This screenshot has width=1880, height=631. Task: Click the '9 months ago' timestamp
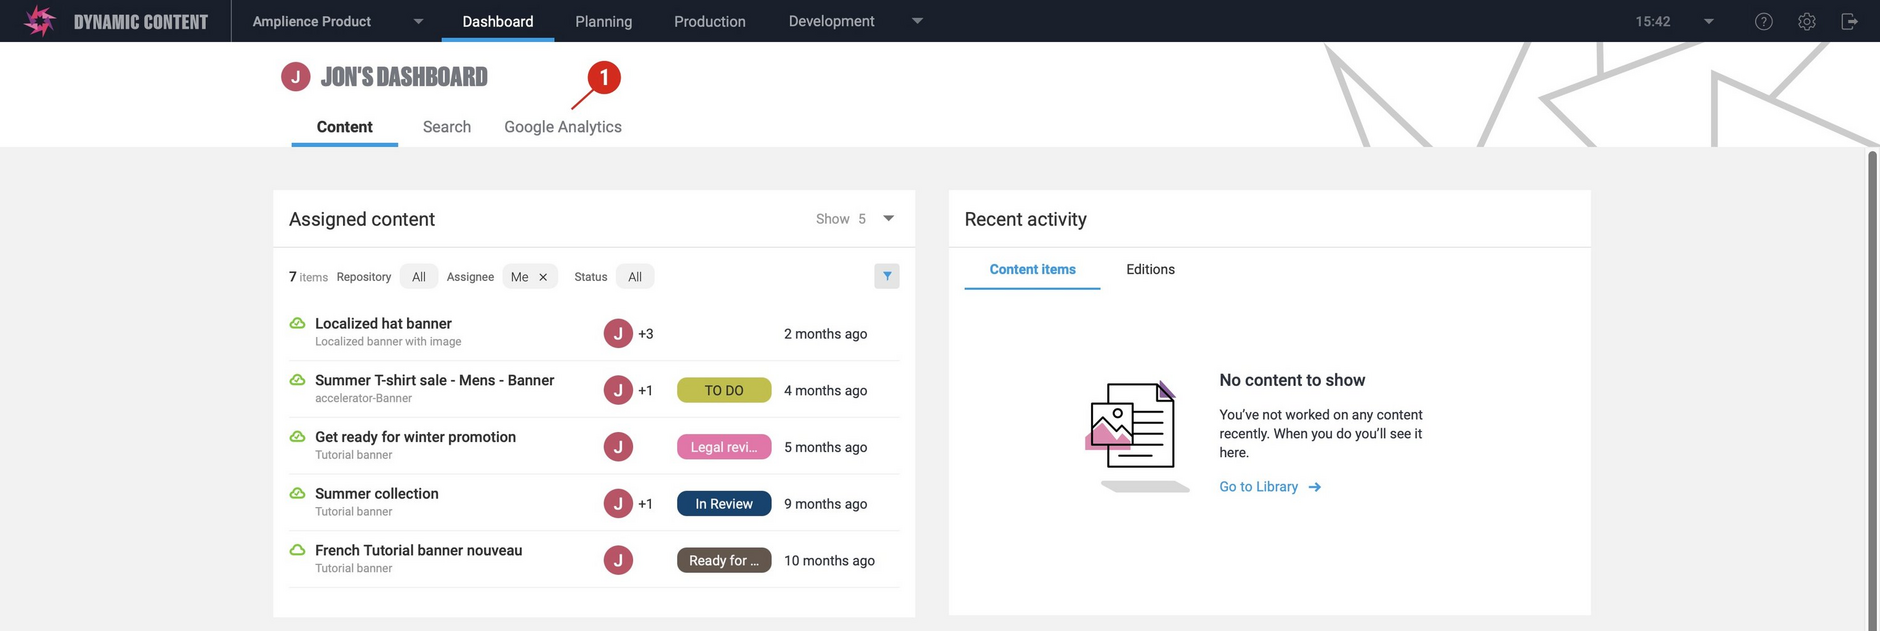[825, 504]
